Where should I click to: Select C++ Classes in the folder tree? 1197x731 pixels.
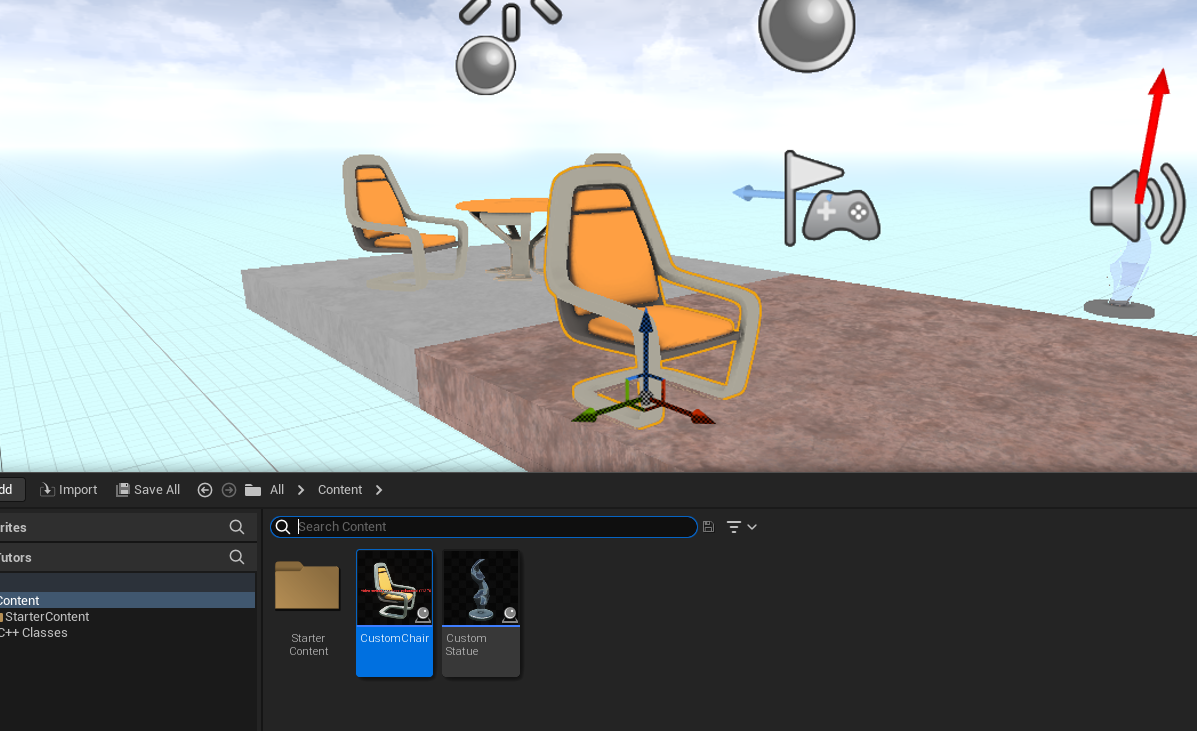pyautogui.click(x=34, y=633)
